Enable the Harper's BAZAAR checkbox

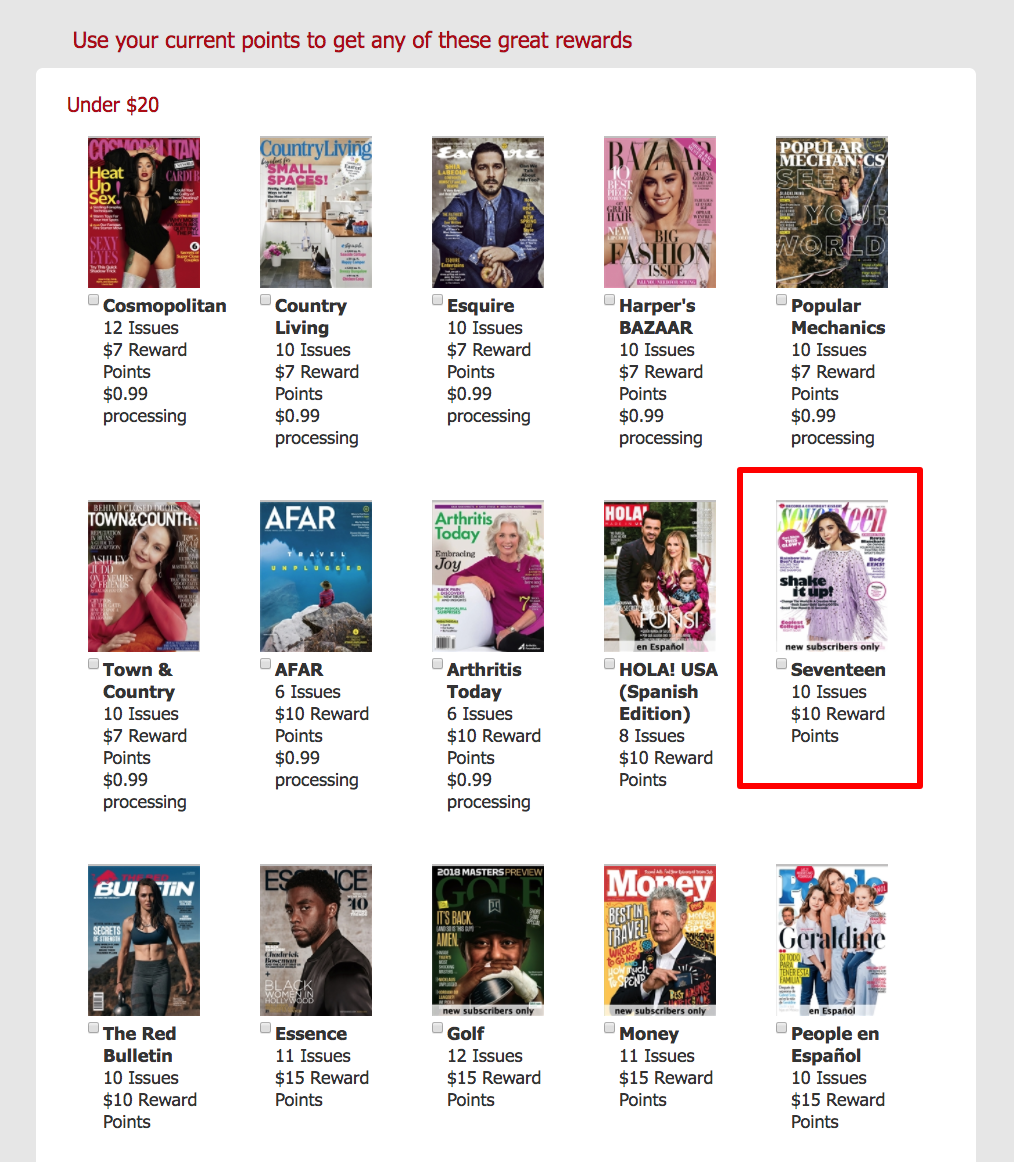tap(610, 300)
